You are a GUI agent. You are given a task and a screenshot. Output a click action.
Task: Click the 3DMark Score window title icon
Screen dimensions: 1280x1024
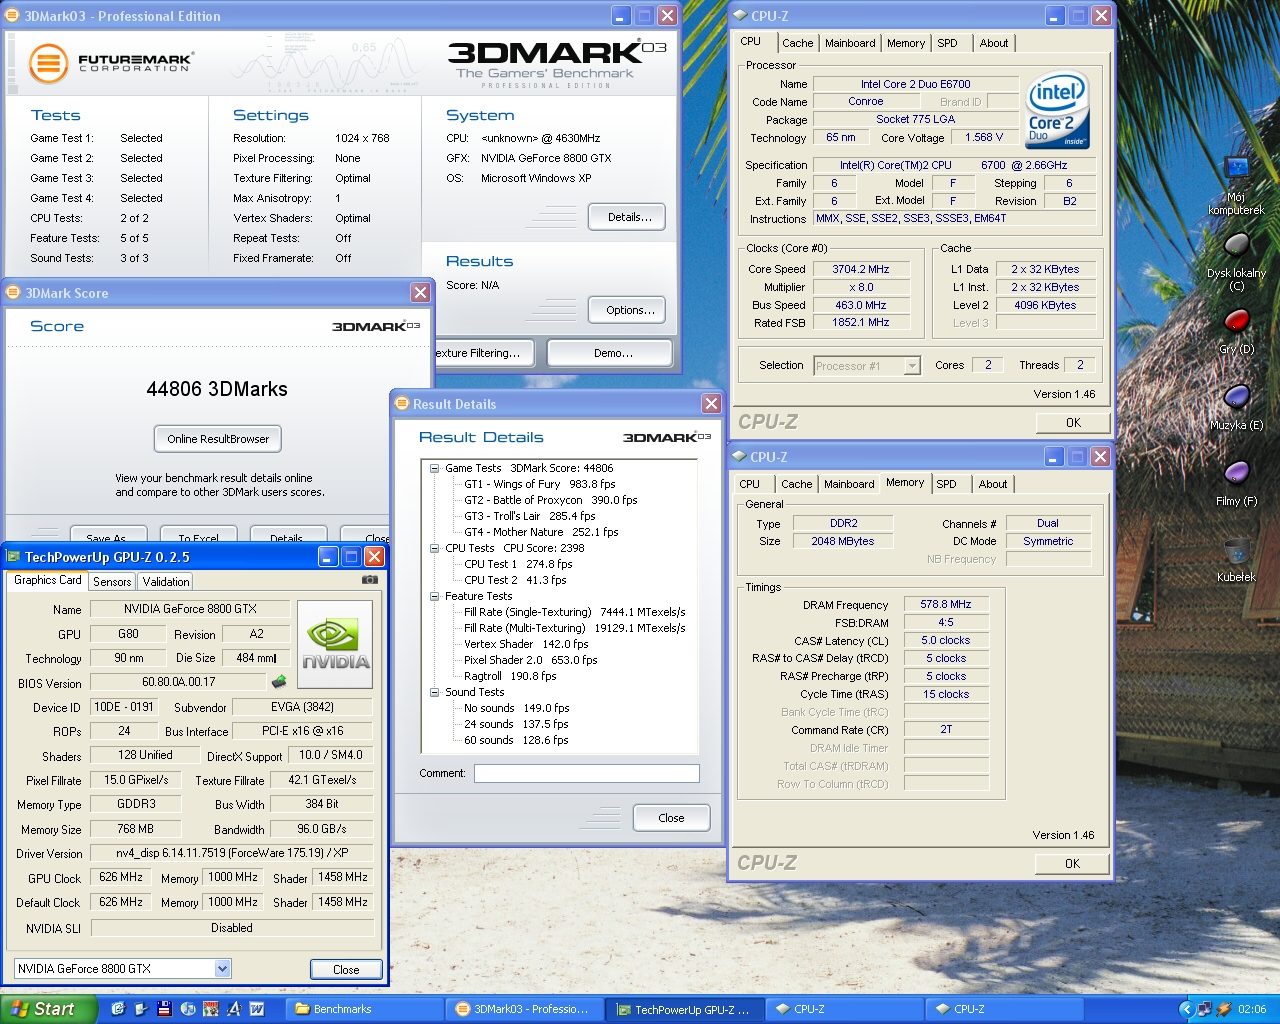(x=14, y=292)
